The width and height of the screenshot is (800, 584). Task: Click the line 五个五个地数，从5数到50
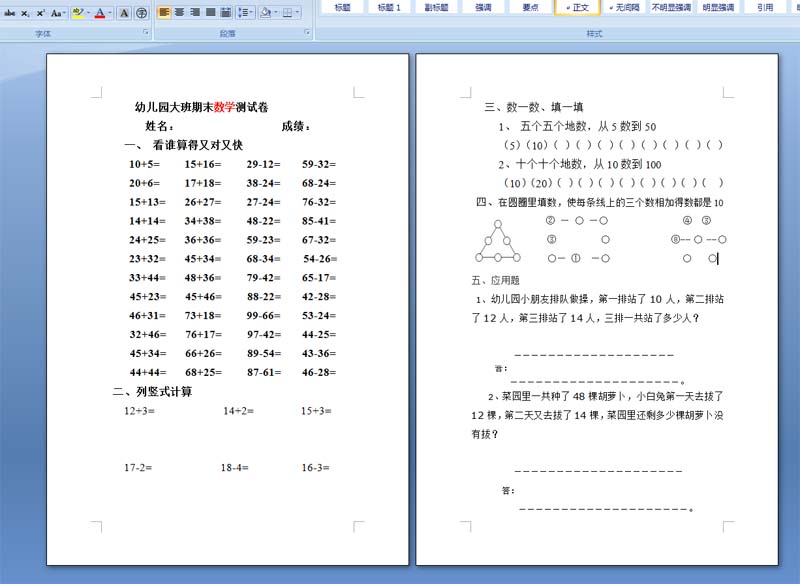click(x=577, y=126)
